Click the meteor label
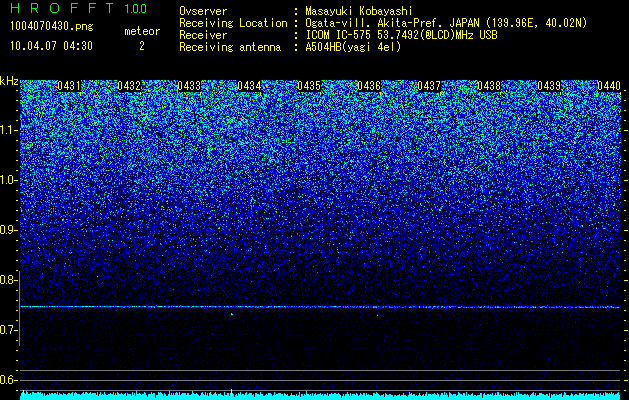The height and width of the screenshot is (400, 629). coord(142,31)
